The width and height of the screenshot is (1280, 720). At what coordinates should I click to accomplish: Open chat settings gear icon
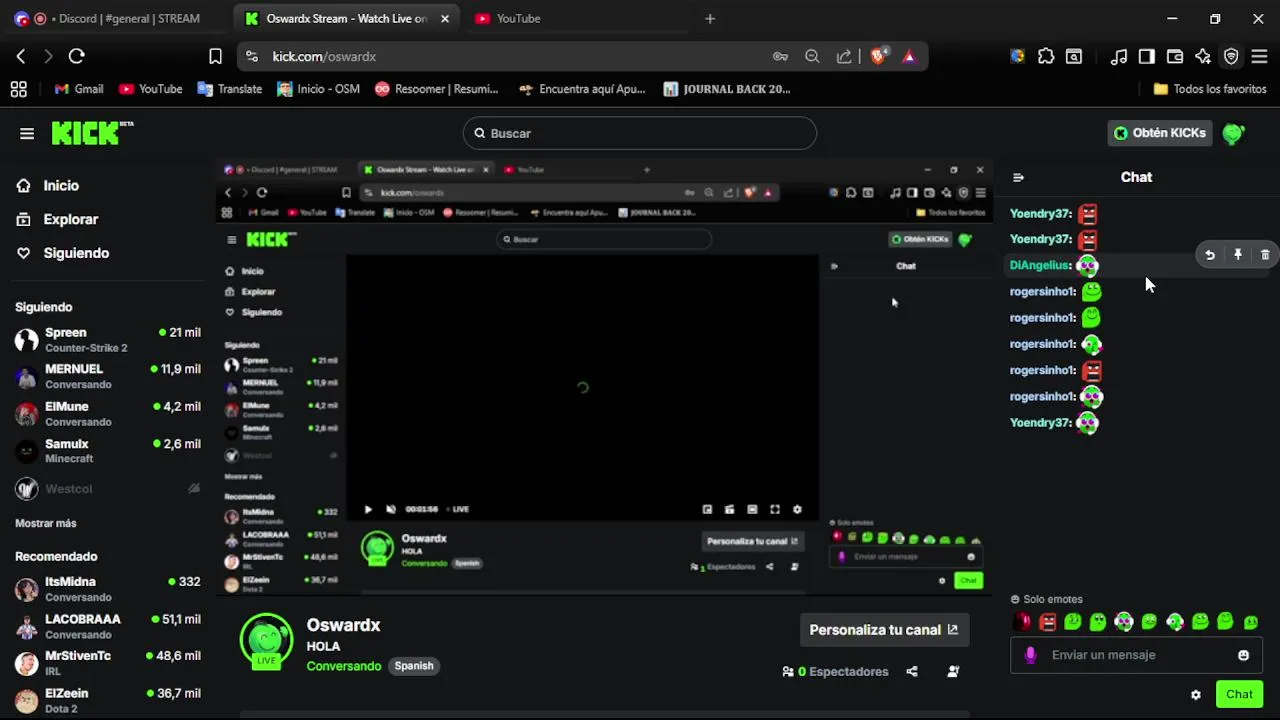[1195, 694]
